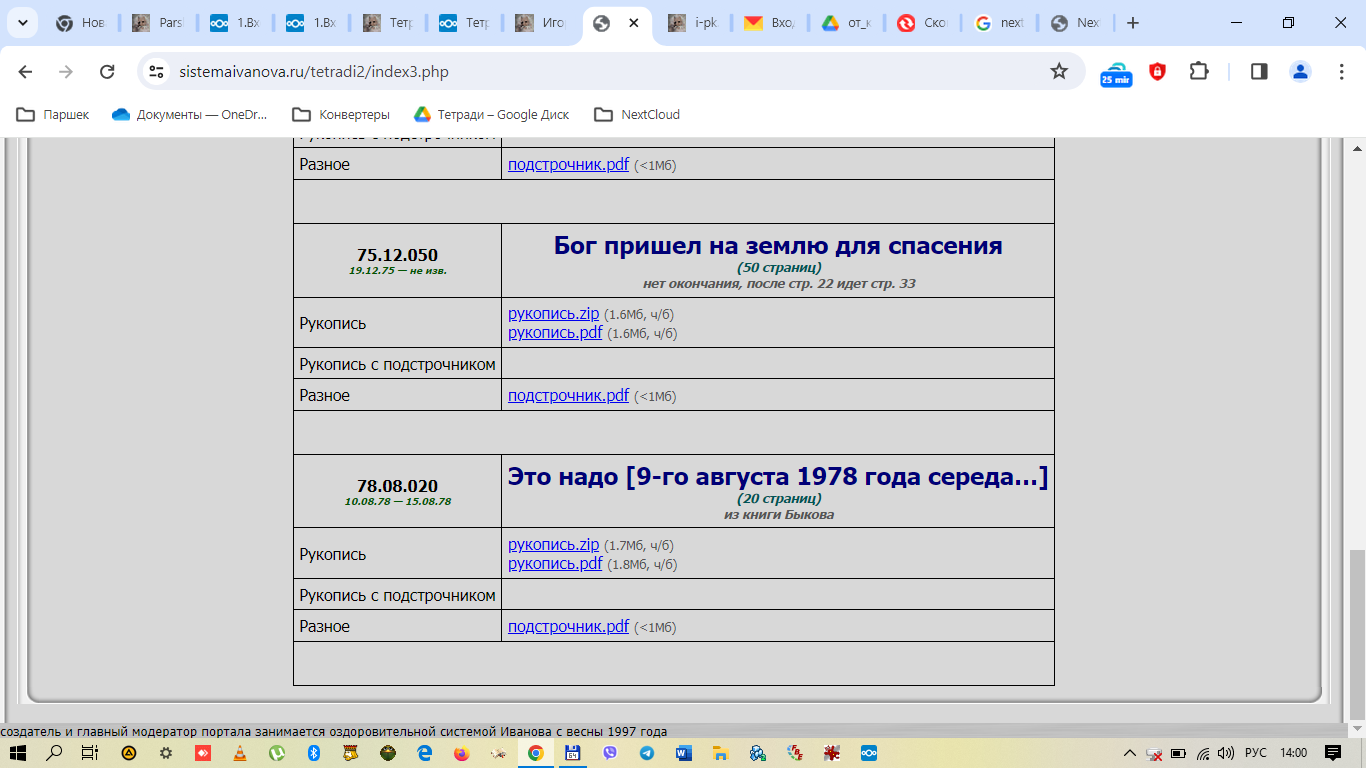Open the Конвертеры bookmarks folder

[341, 115]
